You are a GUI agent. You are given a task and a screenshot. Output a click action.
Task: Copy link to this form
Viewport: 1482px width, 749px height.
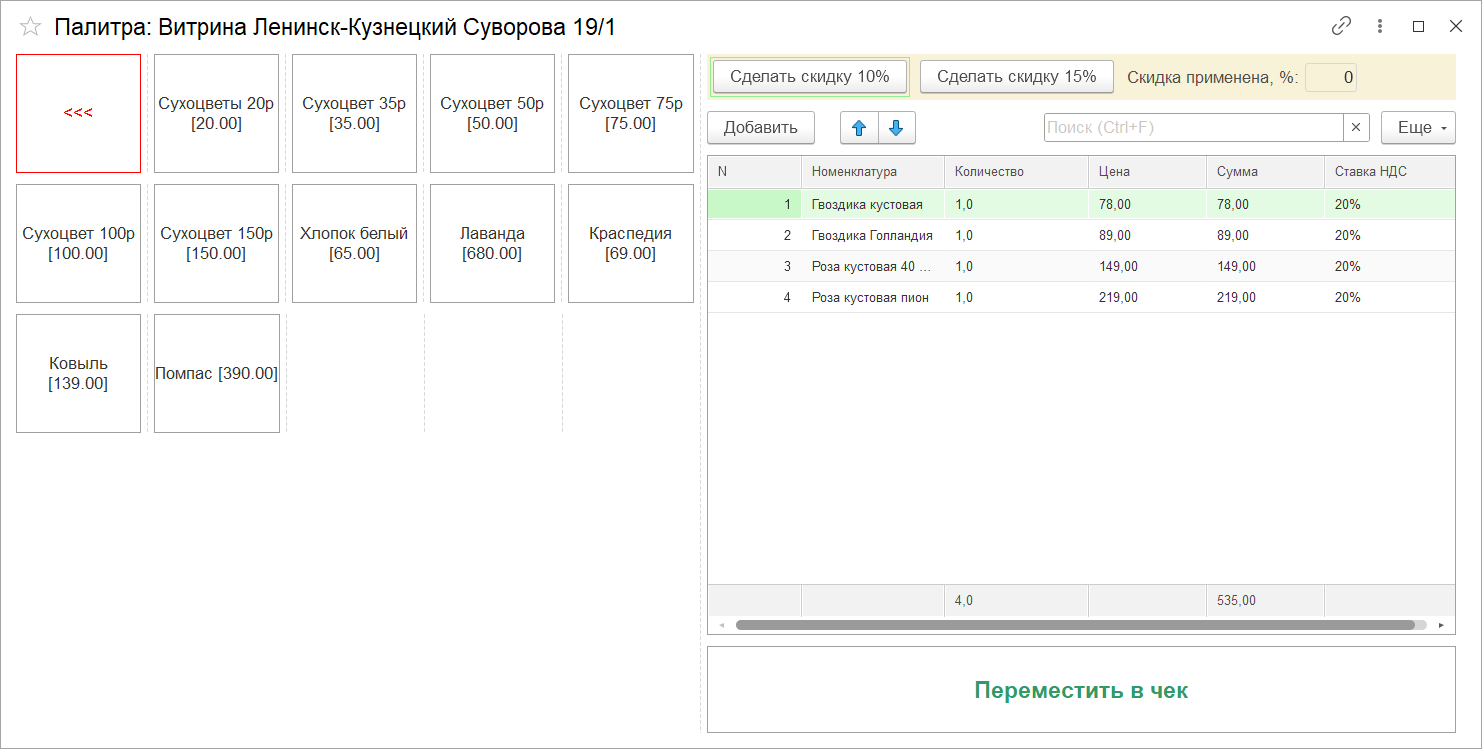[x=1341, y=27]
